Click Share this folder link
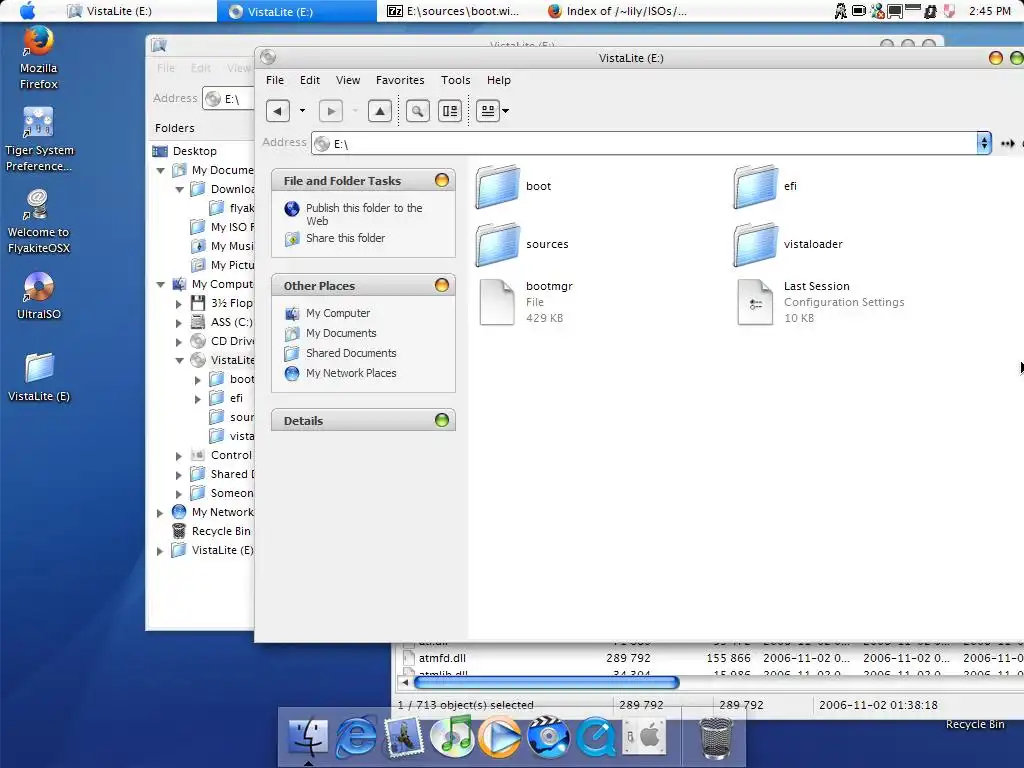 pos(345,238)
